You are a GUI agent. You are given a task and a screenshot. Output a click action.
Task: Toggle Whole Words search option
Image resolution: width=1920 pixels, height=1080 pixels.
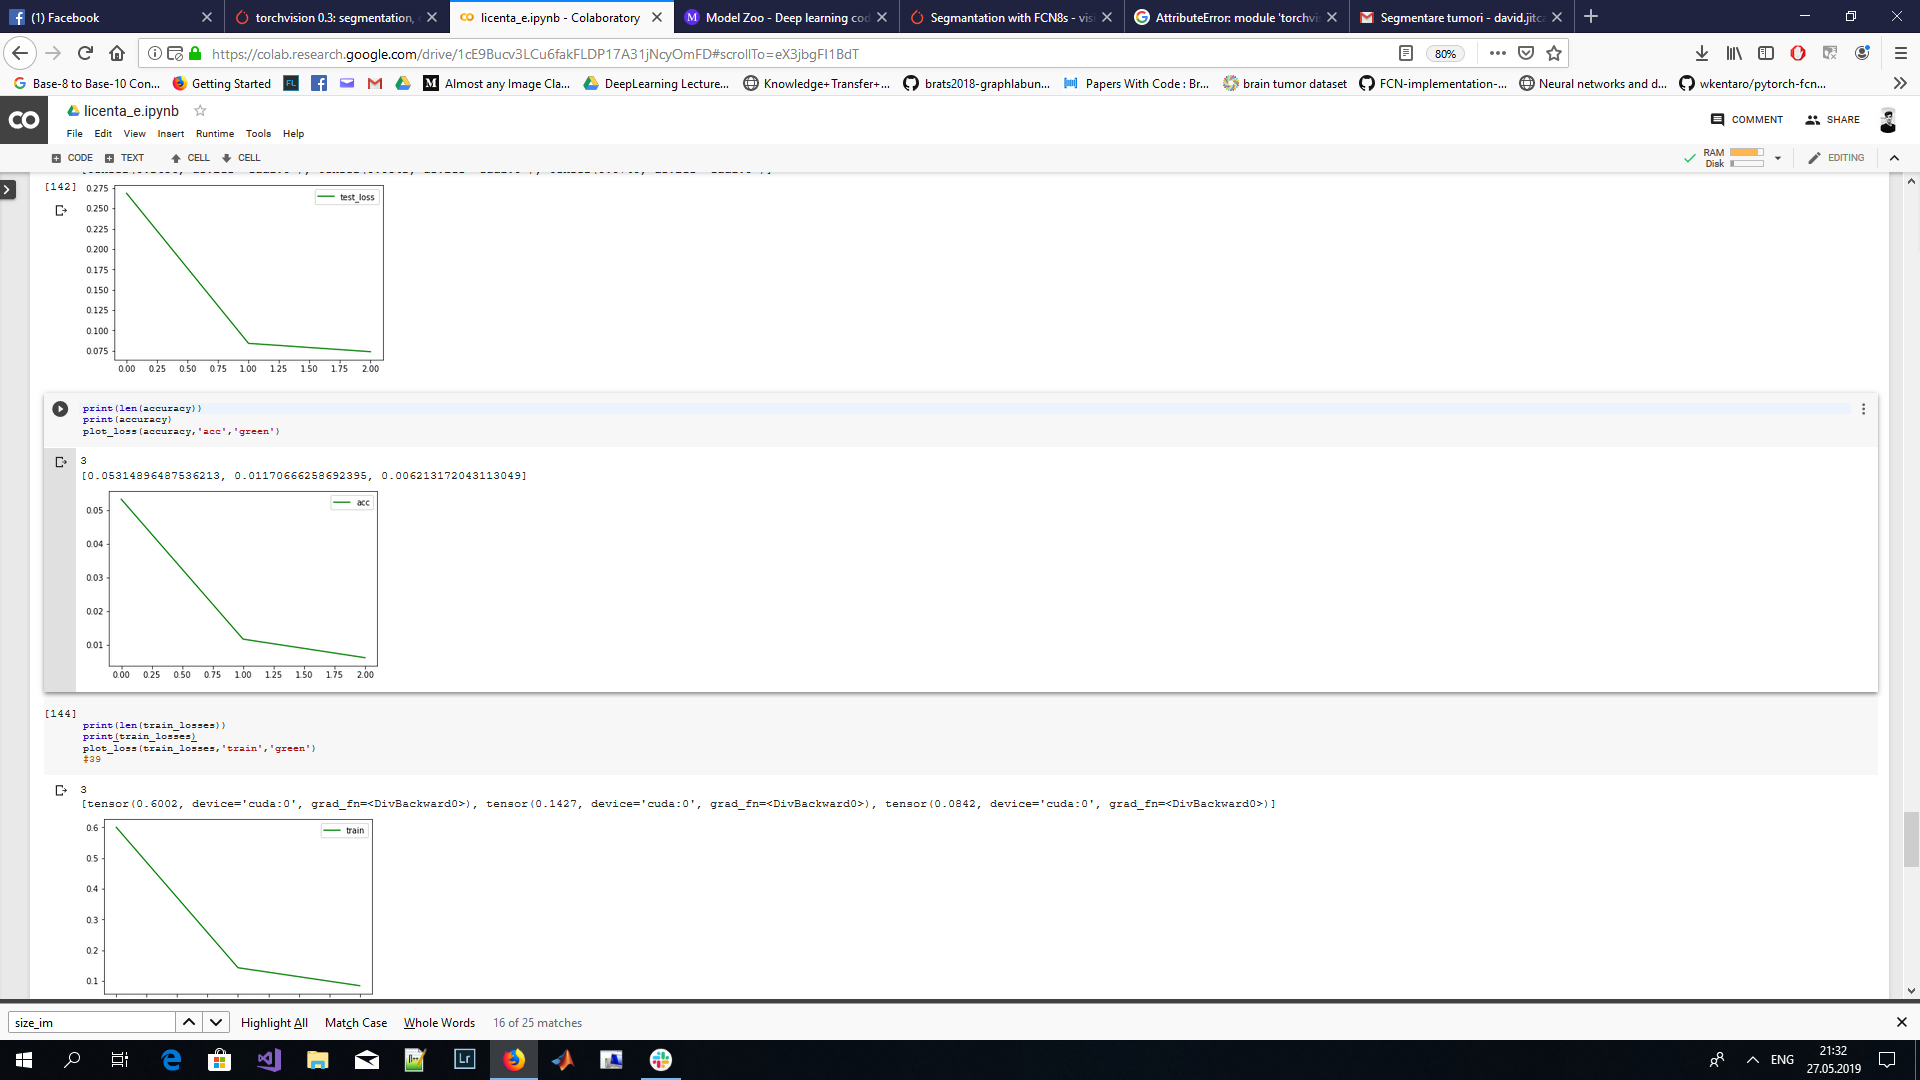[439, 1022]
